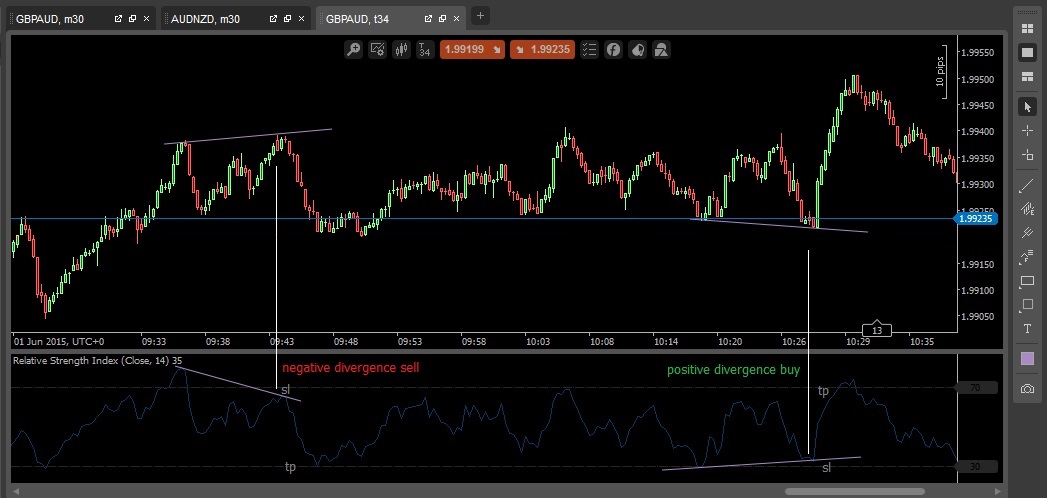Select the 'positive divergence buy' text annotation
The height and width of the screenshot is (498, 1047).
point(733,369)
